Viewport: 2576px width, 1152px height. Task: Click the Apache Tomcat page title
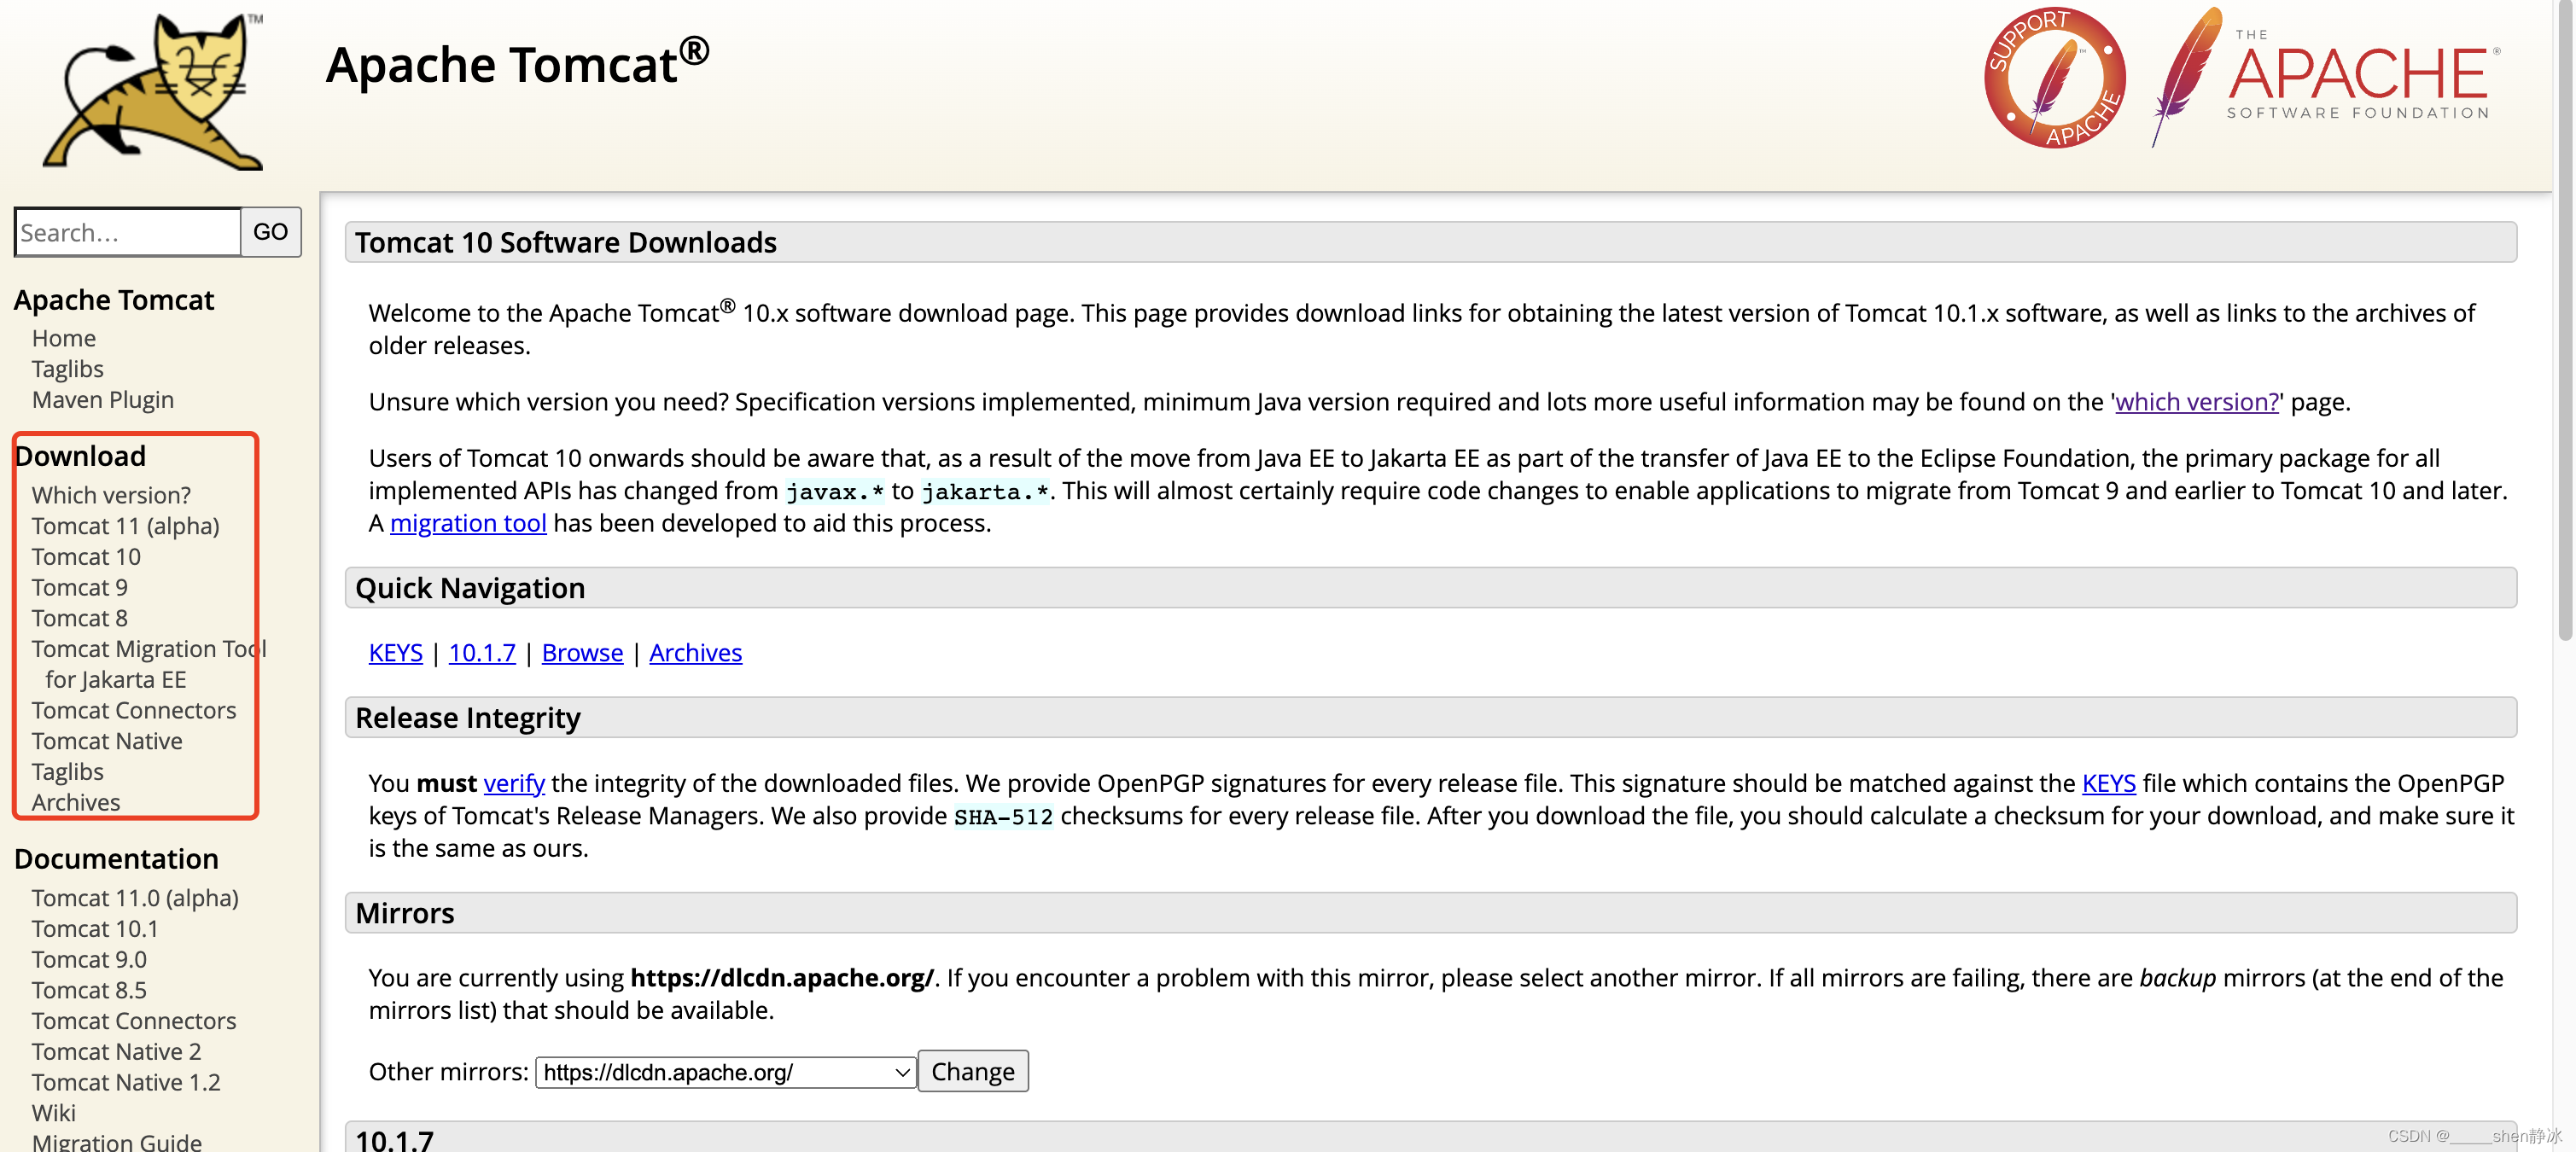click(518, 63)
